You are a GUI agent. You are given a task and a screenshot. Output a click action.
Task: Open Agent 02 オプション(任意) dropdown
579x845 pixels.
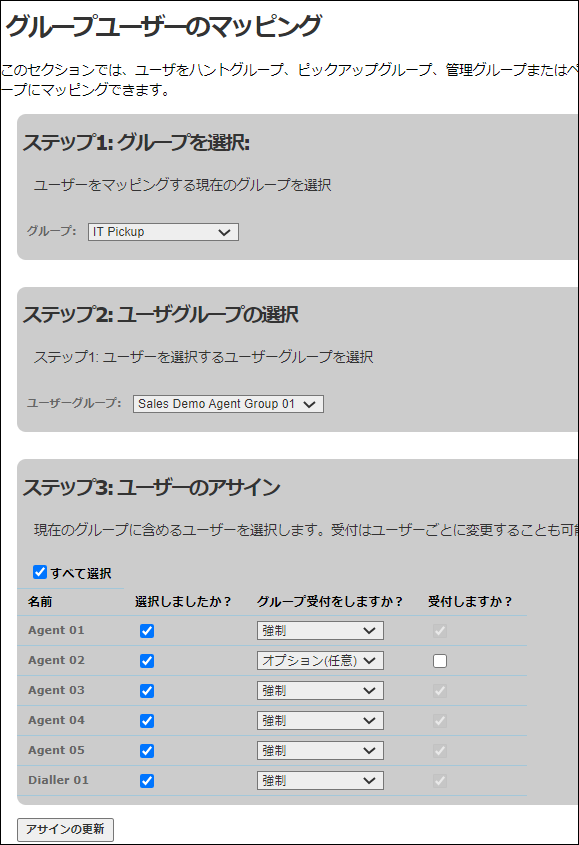(320, 660)
